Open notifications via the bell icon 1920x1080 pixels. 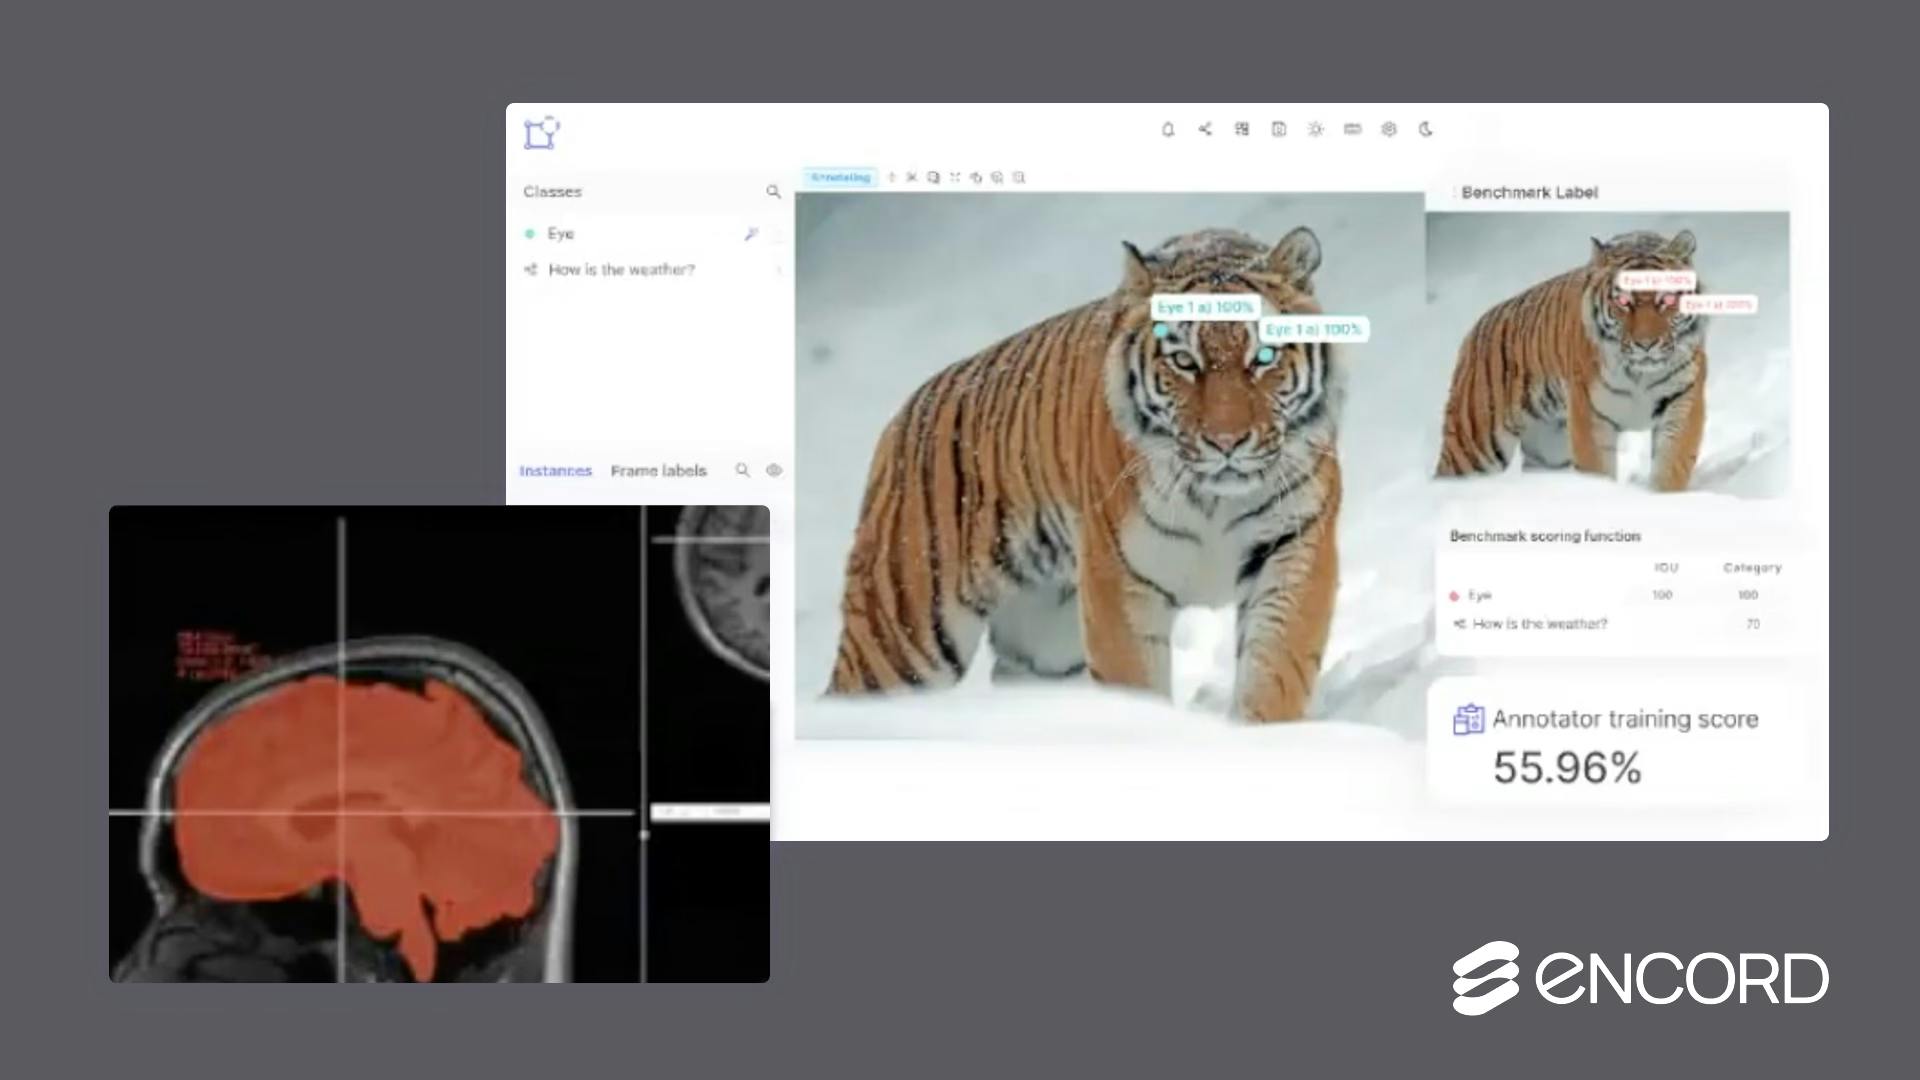1167,129
